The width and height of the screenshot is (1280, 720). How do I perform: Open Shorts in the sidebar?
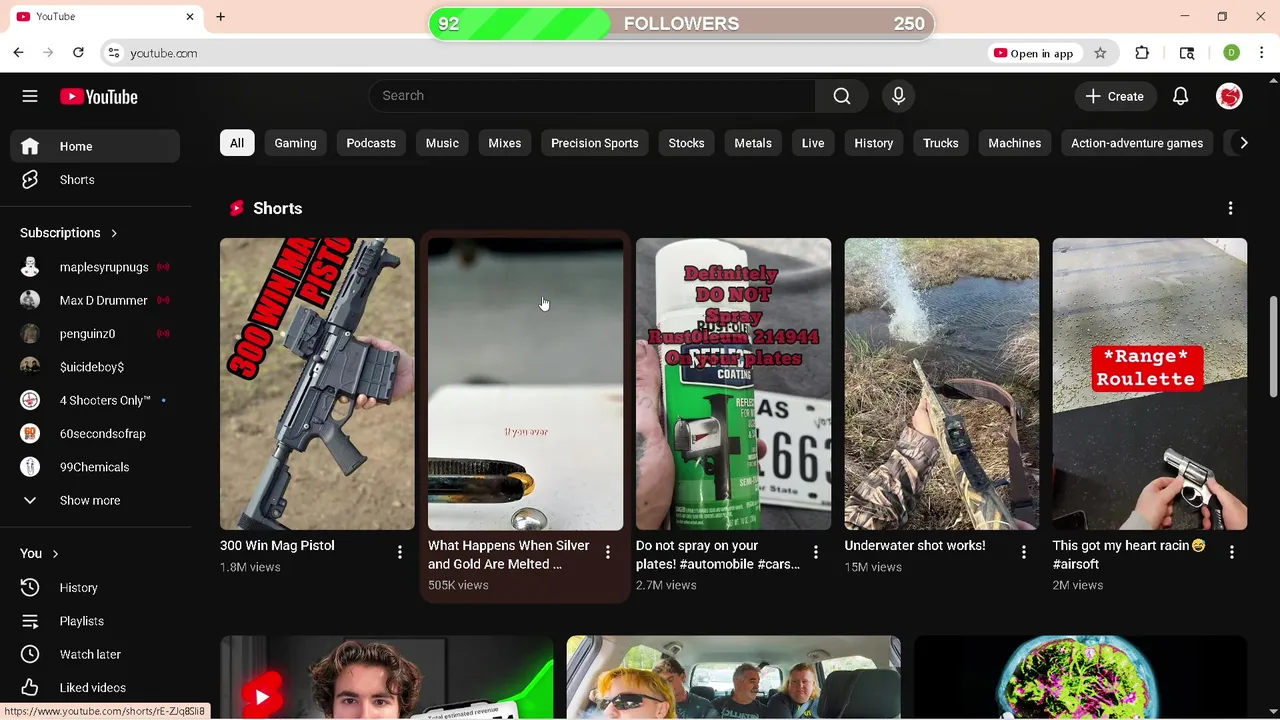pos(95,180)
